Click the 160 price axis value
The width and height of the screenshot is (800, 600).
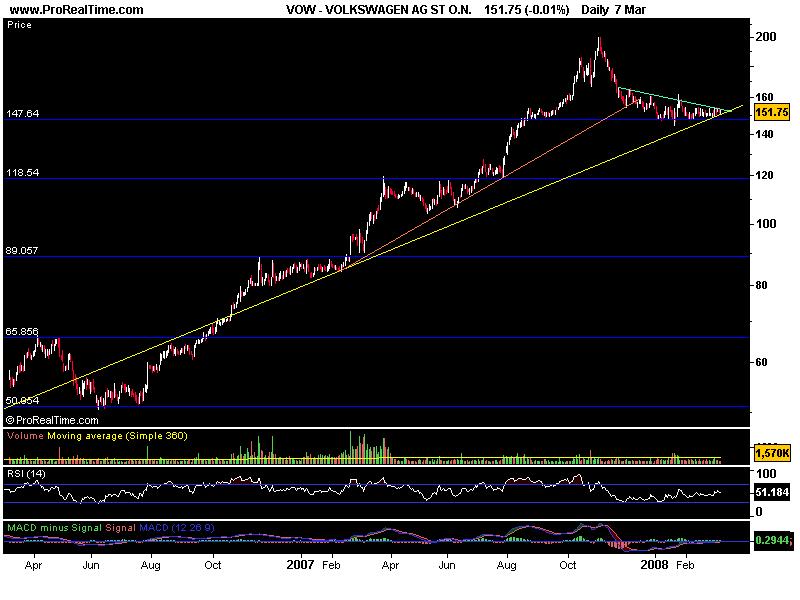(x=764, y=97)
